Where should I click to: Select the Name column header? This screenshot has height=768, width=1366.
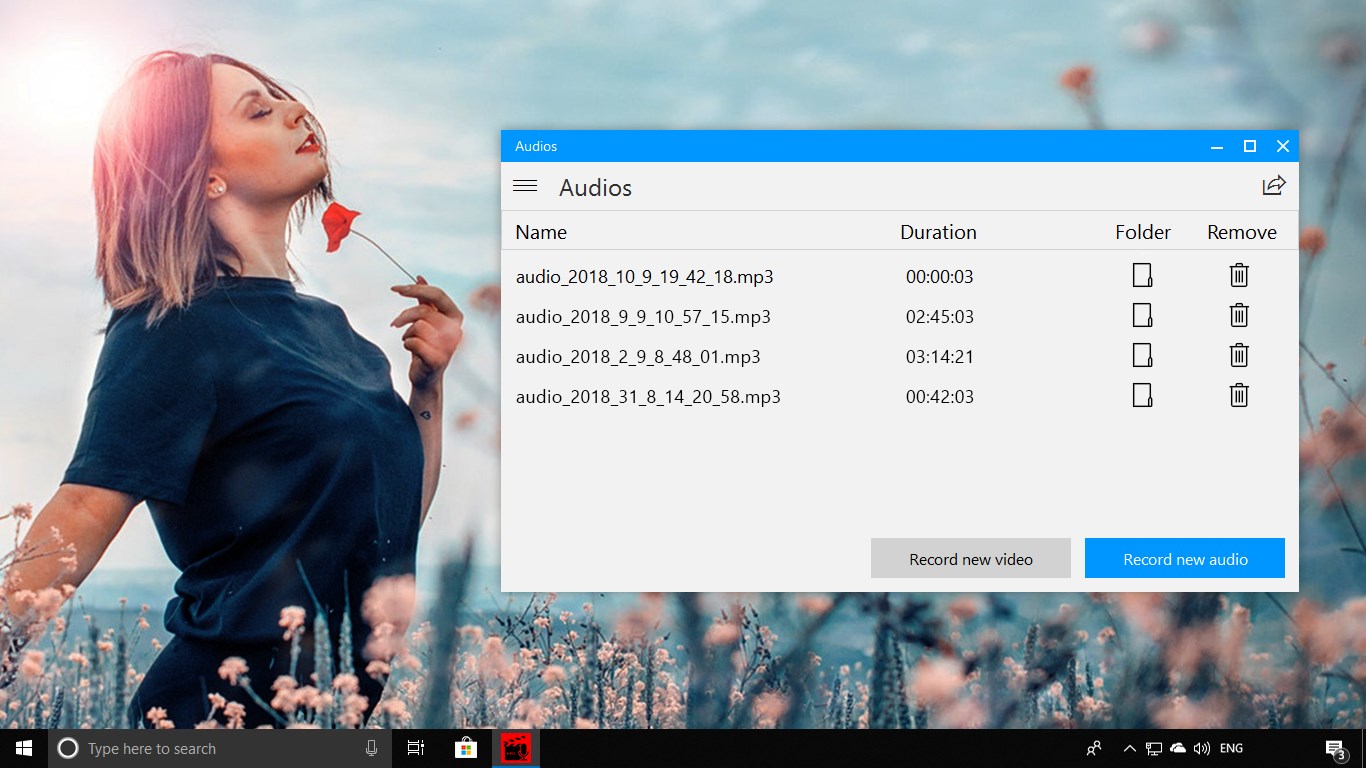[540, 231]
